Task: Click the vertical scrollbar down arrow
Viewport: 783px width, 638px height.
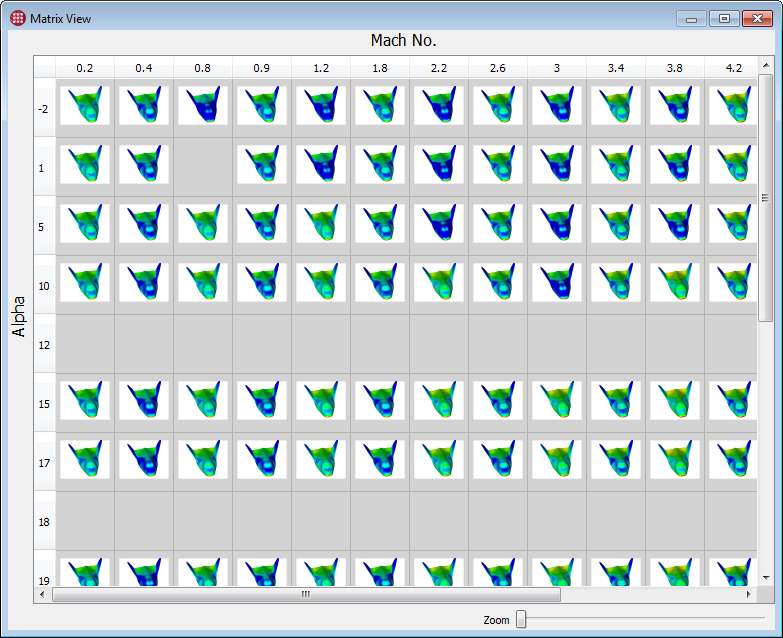Action: (766, 578)
